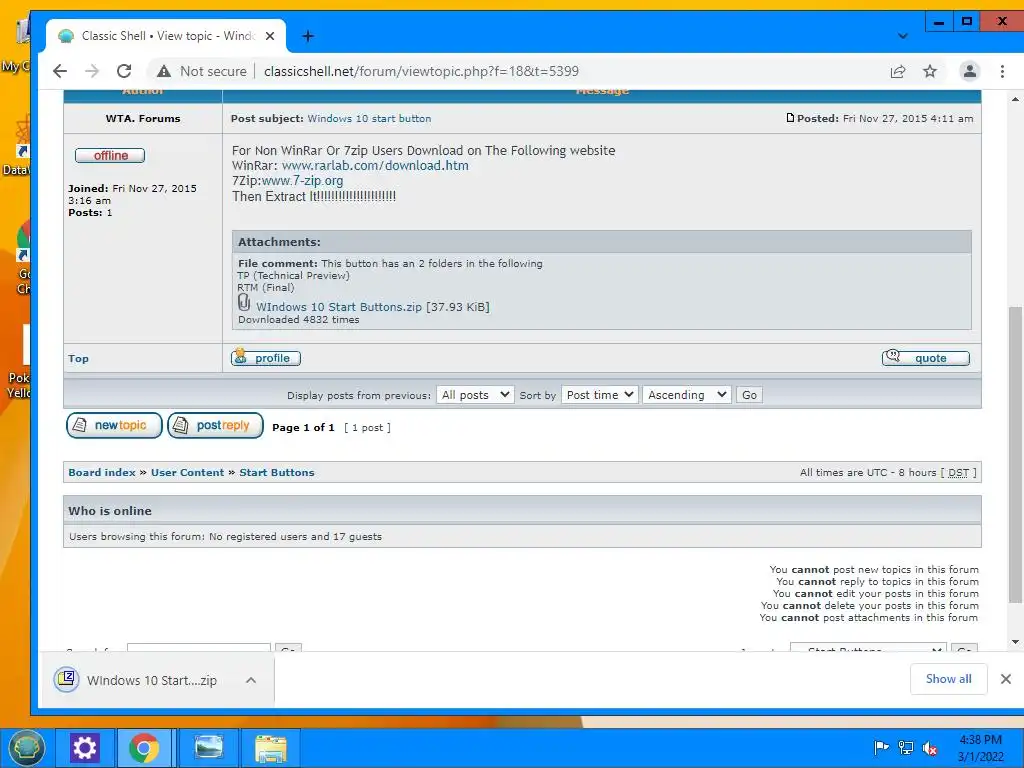This screenshot has width=1024, height=768.
Task: Click Go to apply post sorting
Action: point(749,395)
